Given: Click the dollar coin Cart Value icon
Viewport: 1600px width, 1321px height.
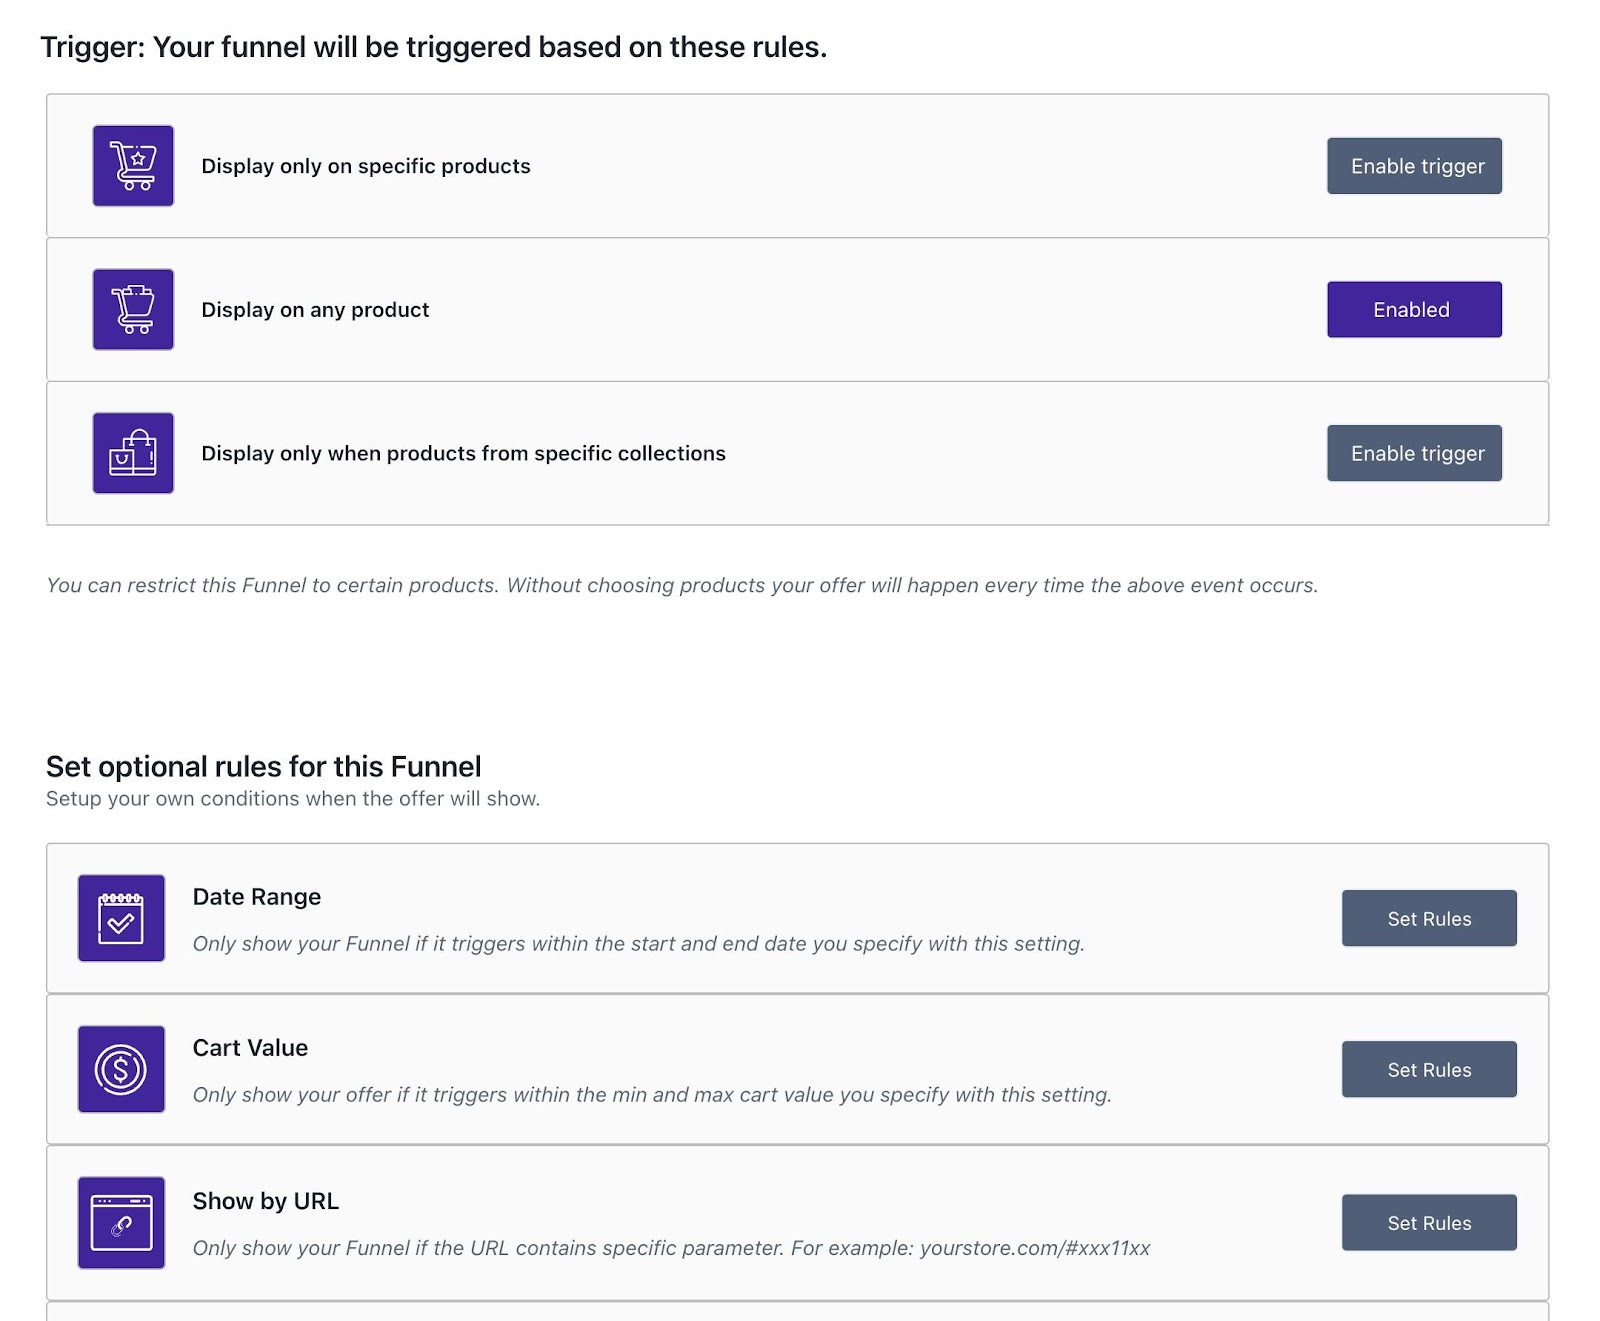Looking at the screenshot, I should (121, 1069).
